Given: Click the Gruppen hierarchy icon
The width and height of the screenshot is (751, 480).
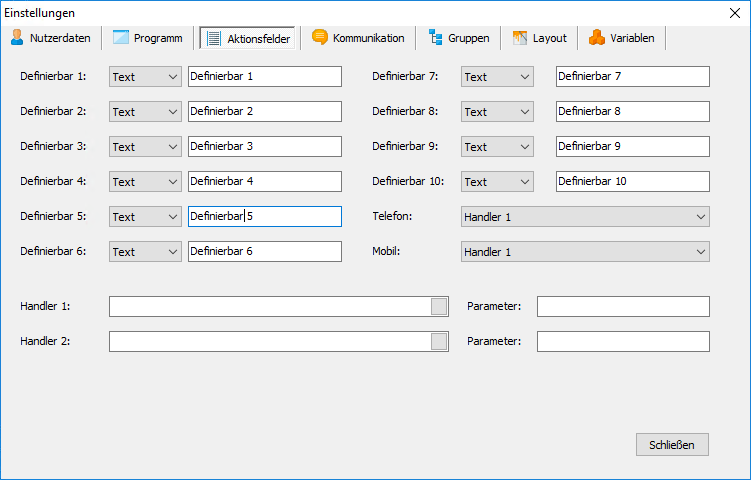Looking at the screenshot, I should [x=435, y=37].
